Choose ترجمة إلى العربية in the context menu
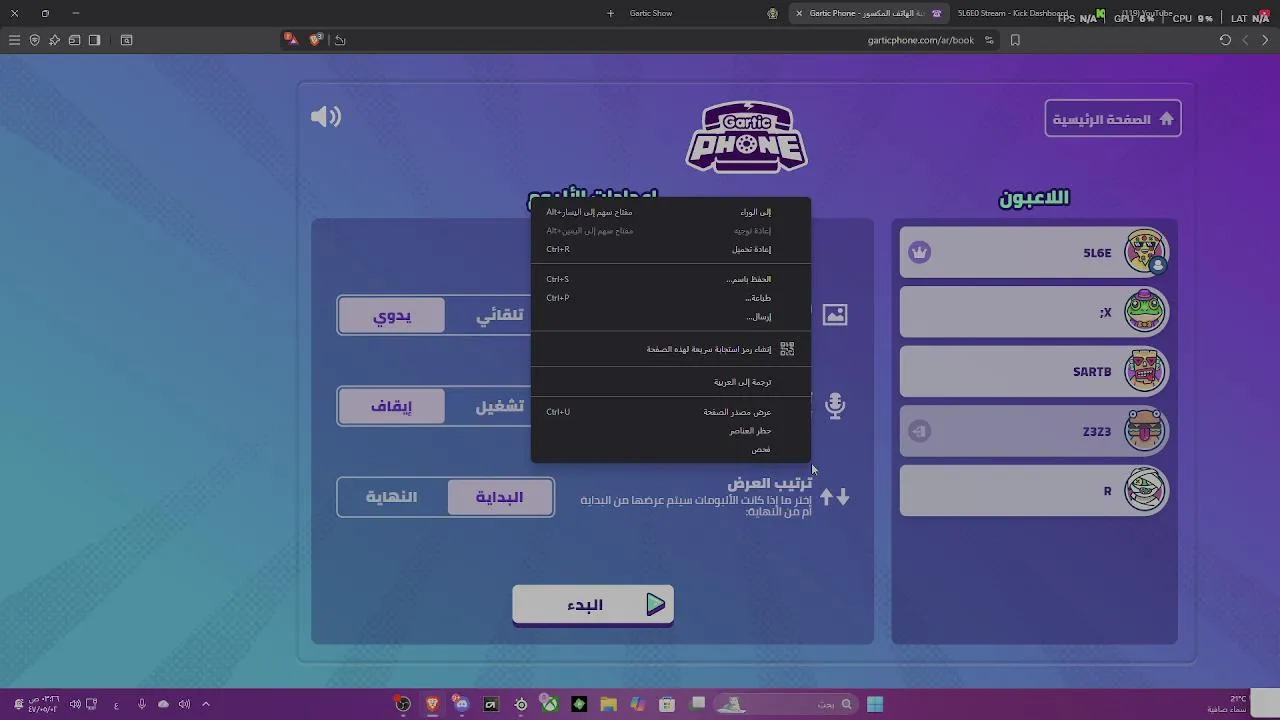 [670, 382]
